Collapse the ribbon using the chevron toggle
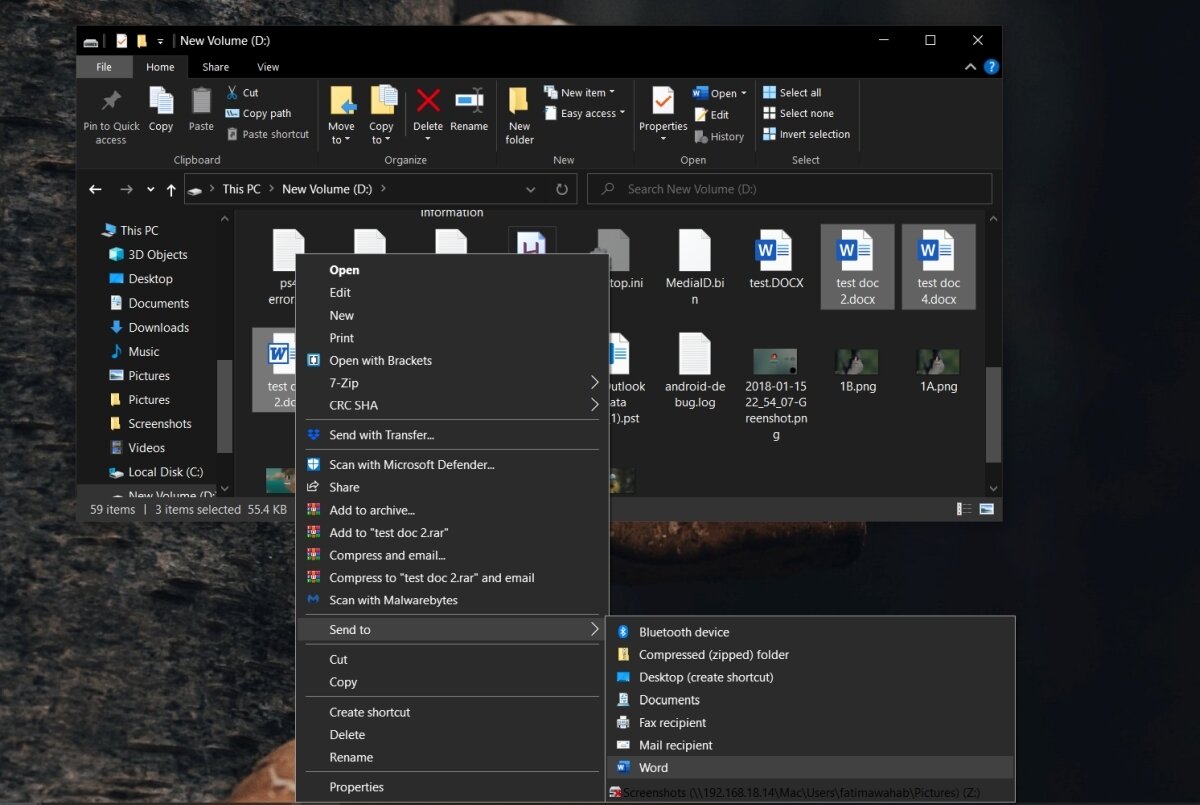Viewport: 1200px width, 805px height. point(968,66)
